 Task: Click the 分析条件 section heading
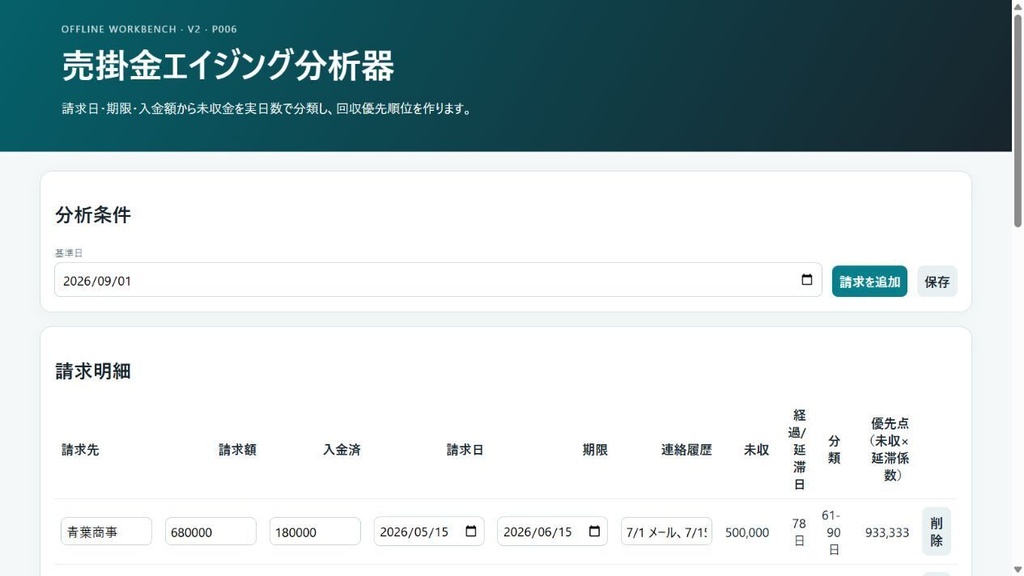pyautogui.click(x=93, y=215)
